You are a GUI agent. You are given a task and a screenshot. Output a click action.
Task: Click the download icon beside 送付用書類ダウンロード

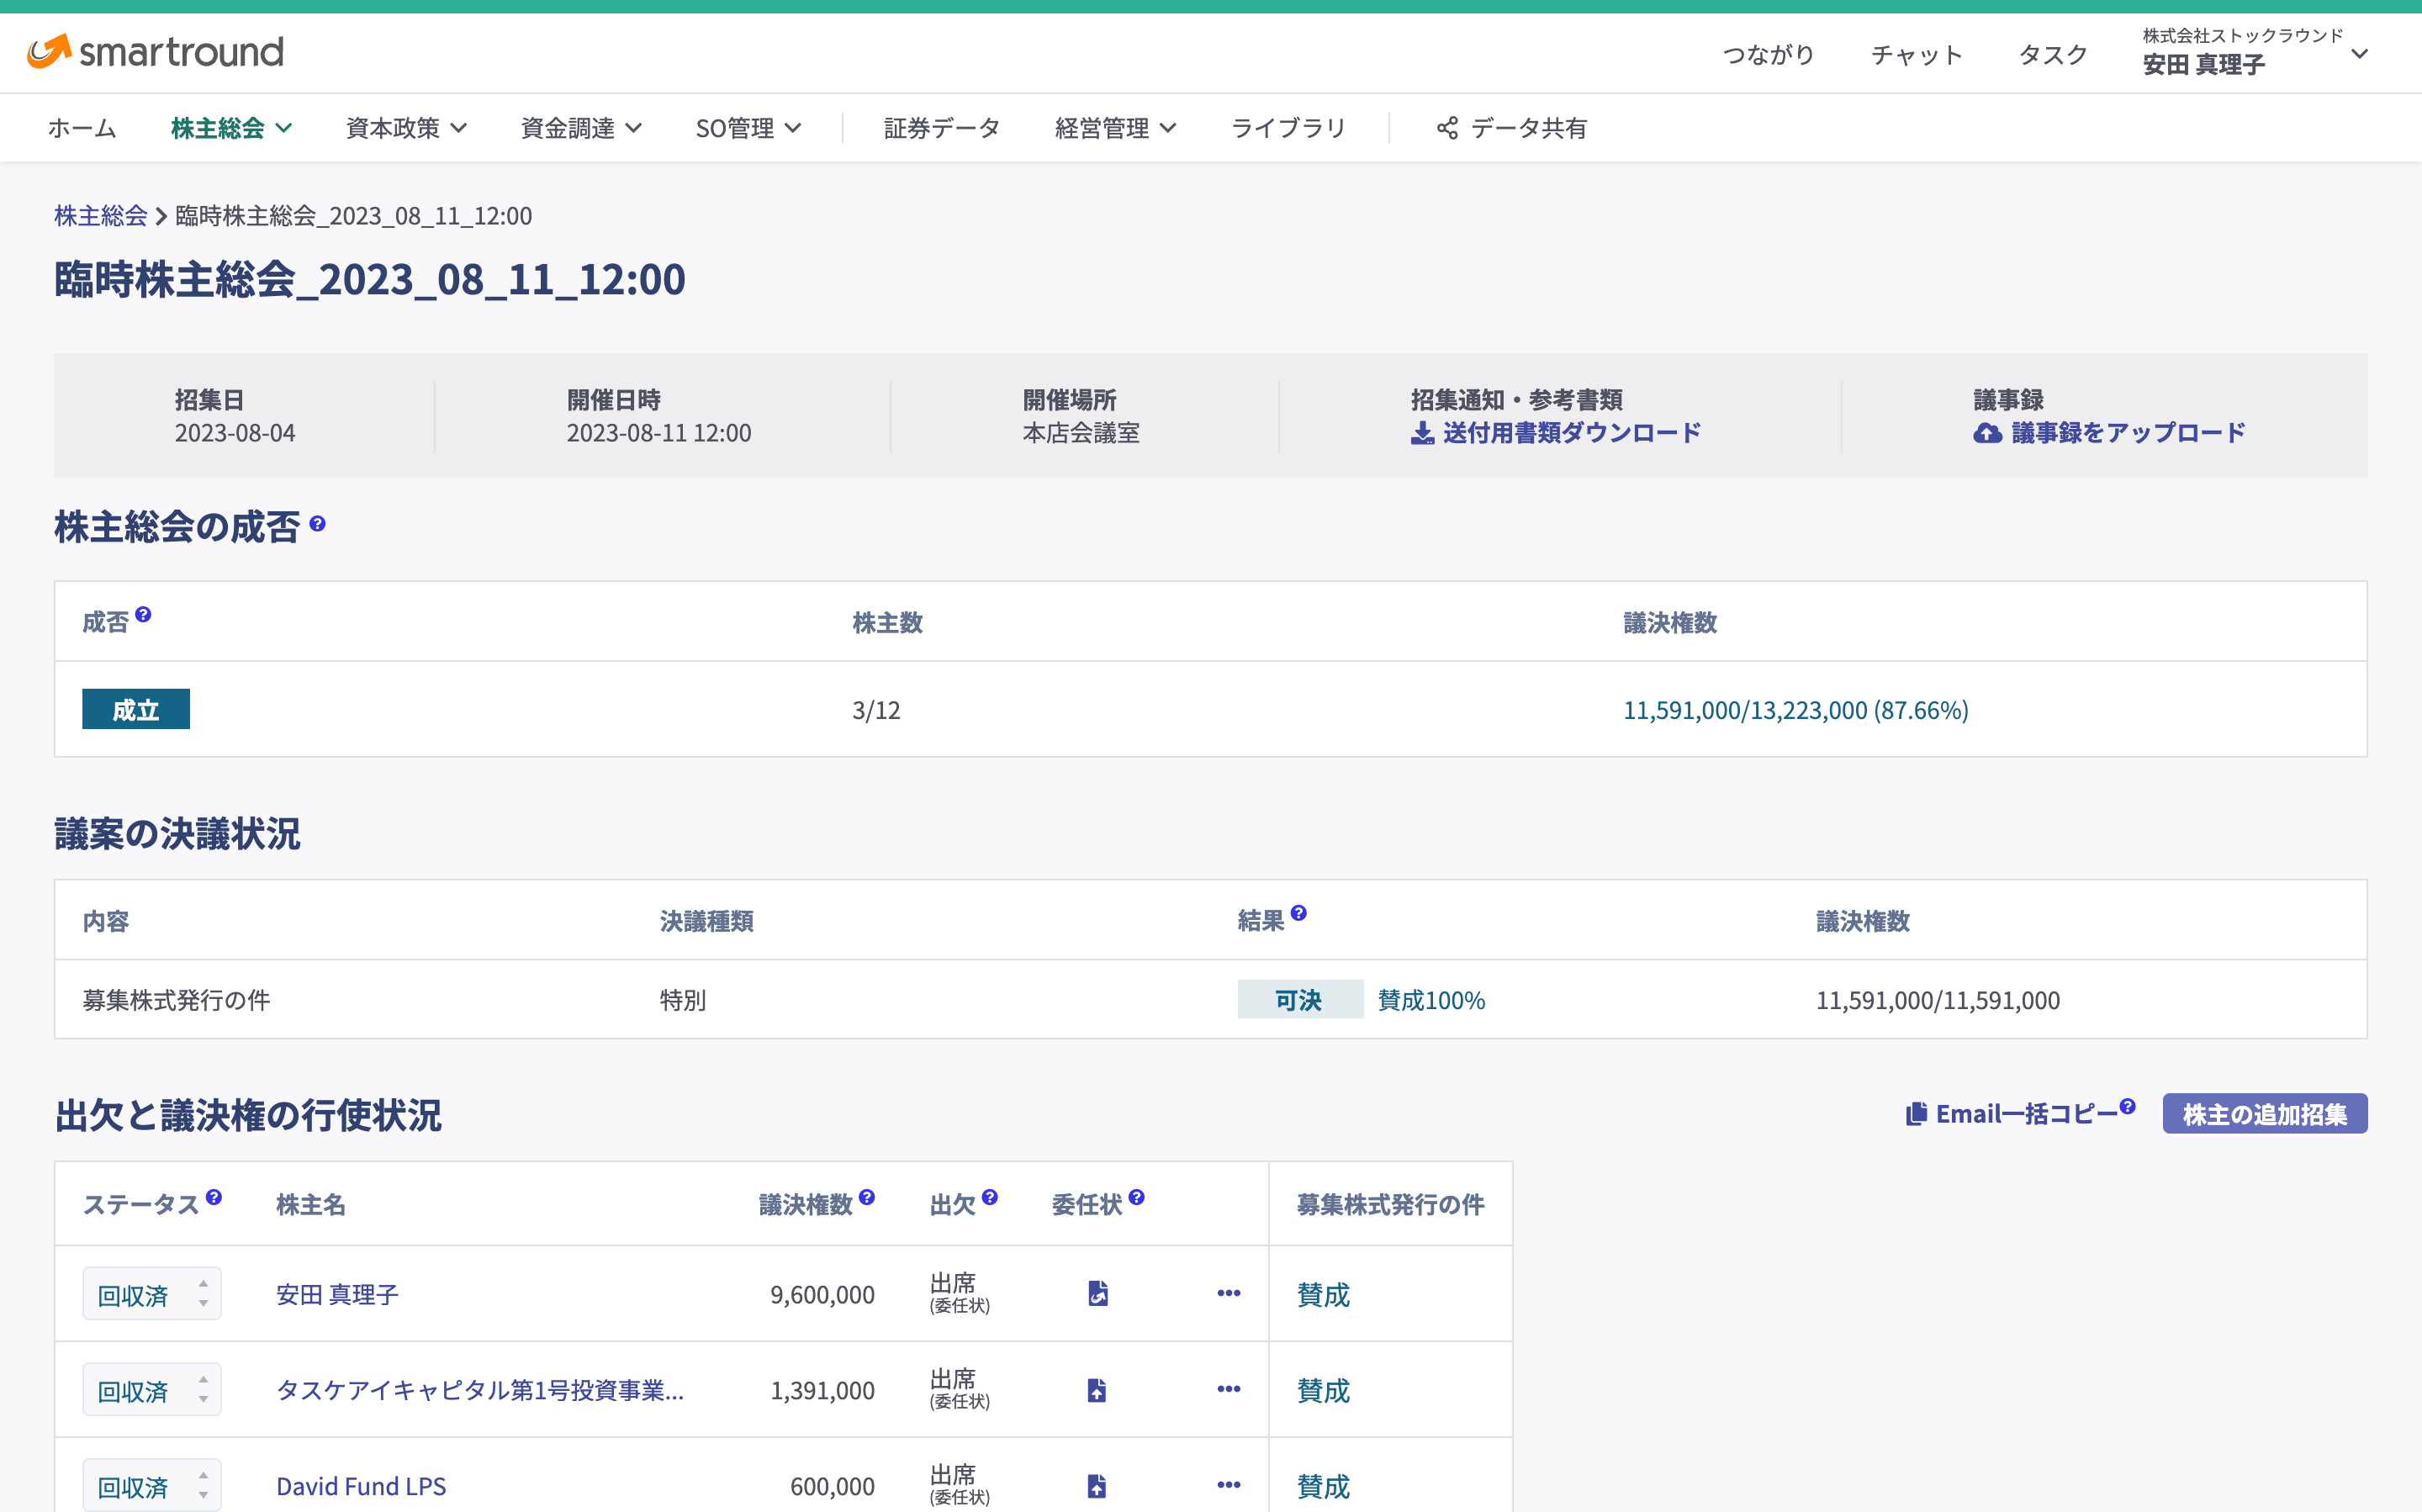pyautogui.click(x=1421, y=432)
